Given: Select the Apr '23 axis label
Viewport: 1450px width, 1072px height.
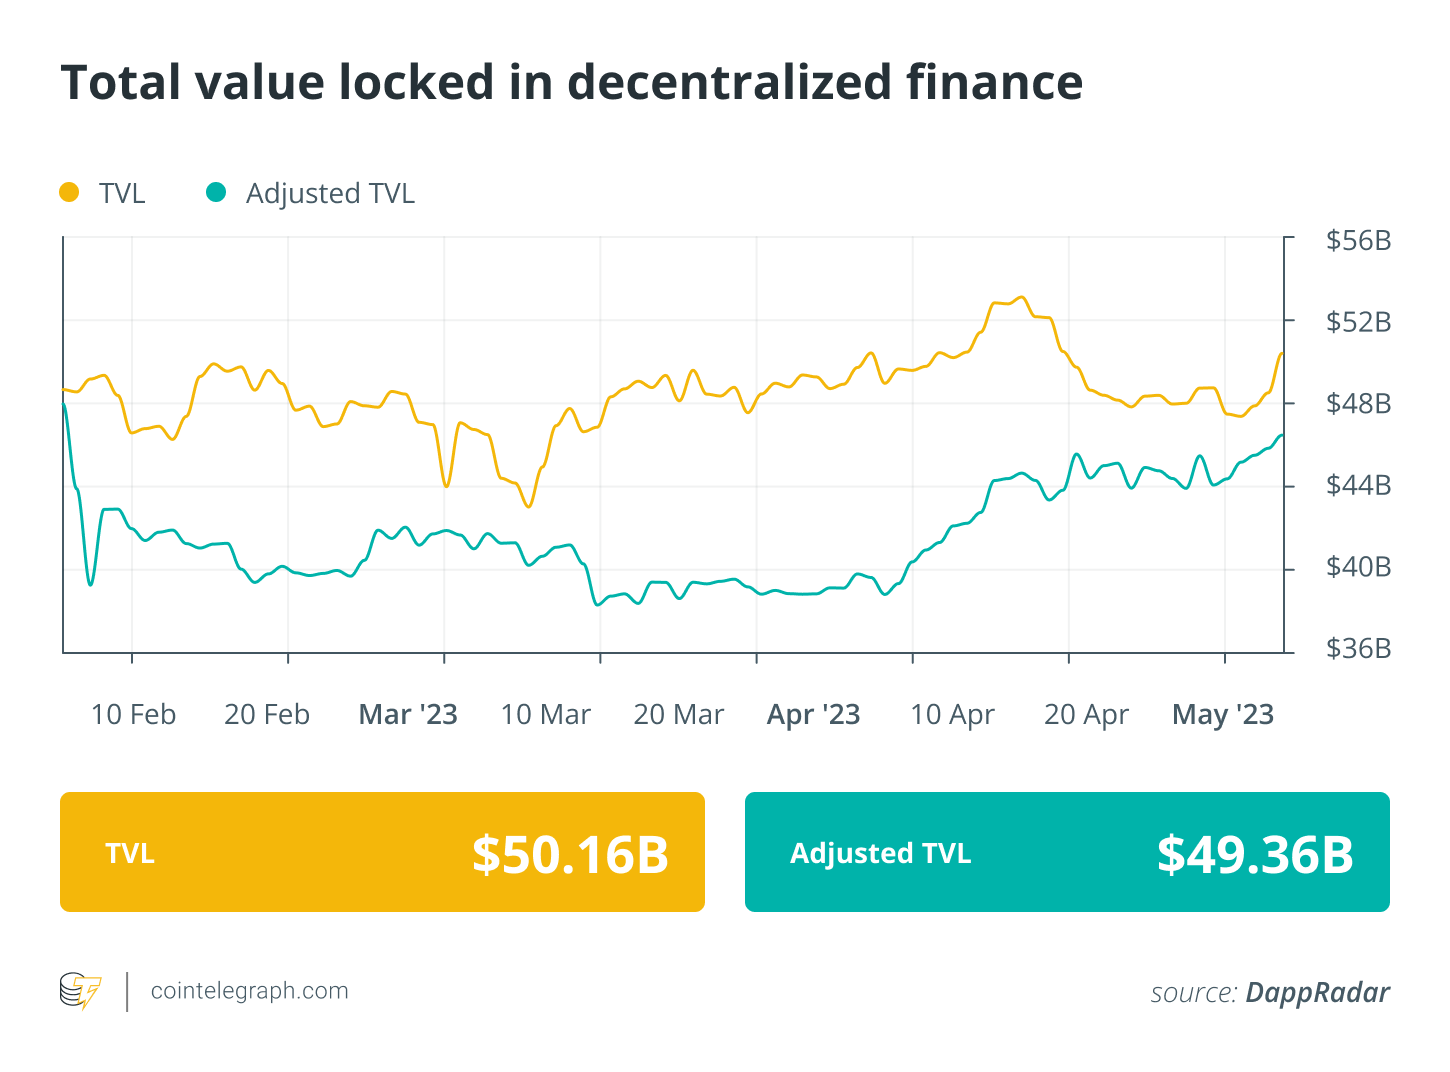Looking at the screenshot, I should point(813,715).
